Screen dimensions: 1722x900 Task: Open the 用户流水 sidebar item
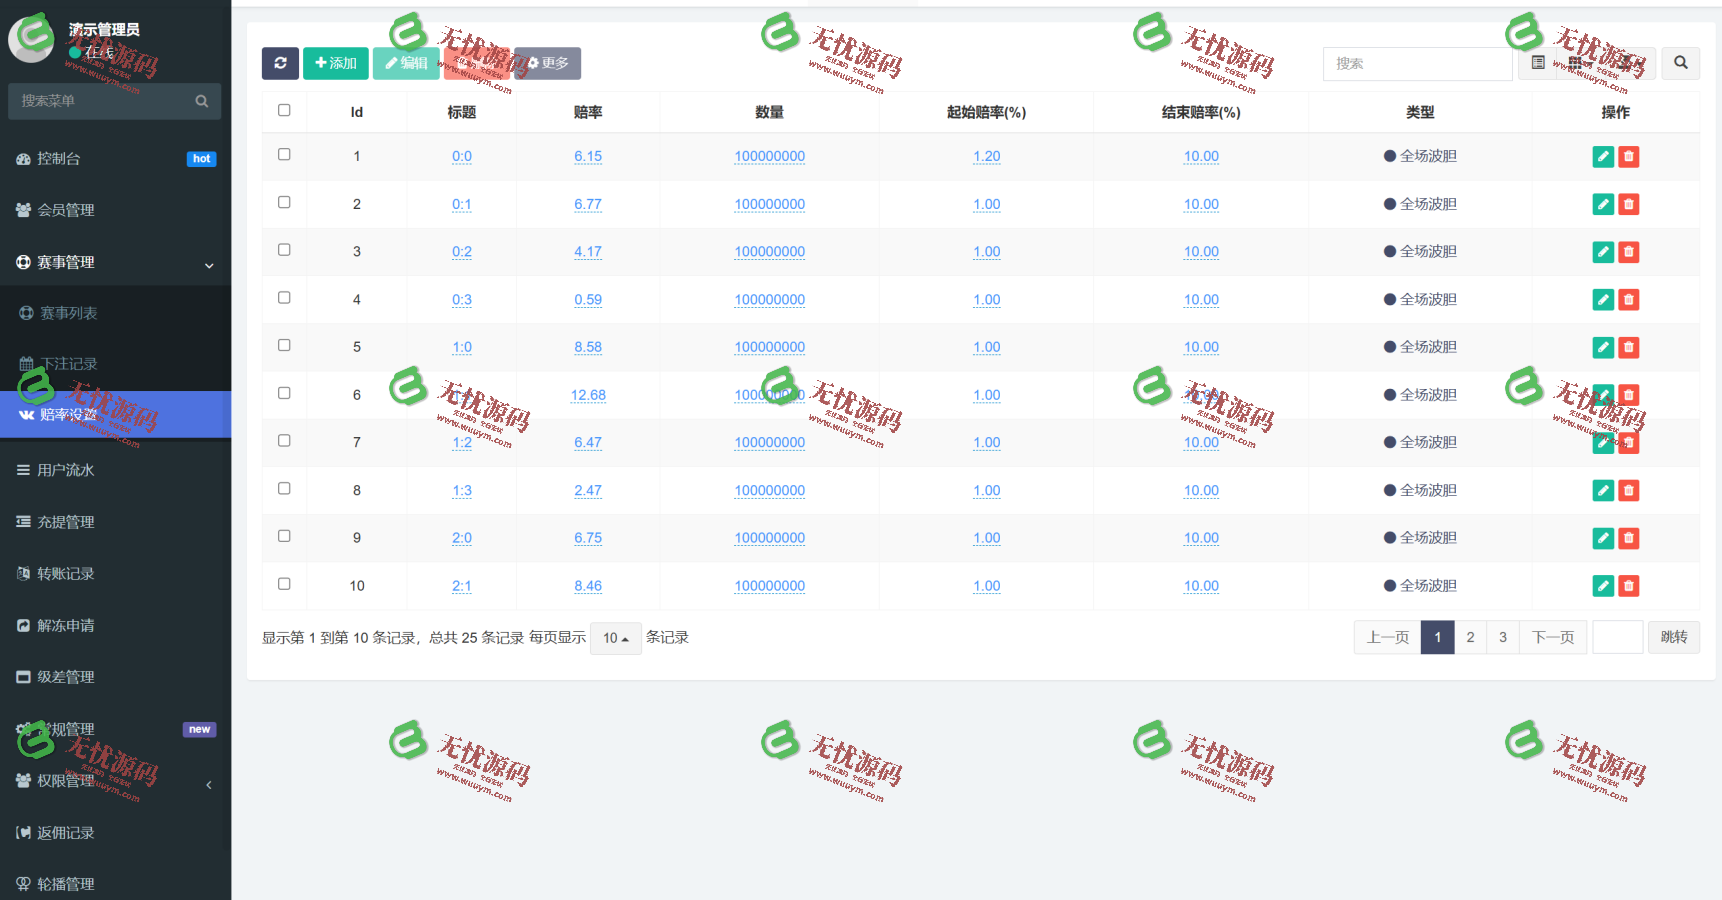115,470
